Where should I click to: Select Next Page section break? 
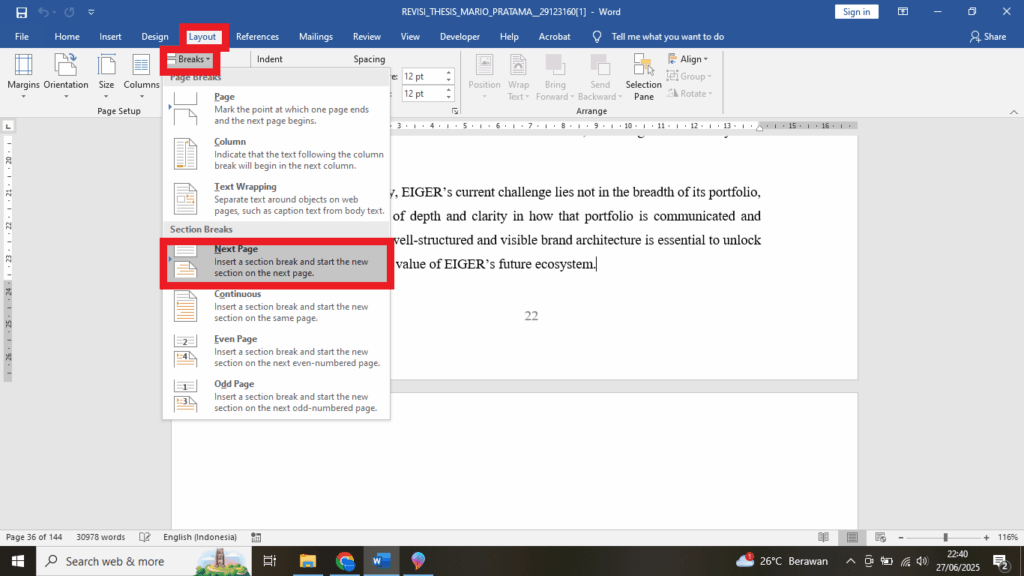[x=277, y=261]
